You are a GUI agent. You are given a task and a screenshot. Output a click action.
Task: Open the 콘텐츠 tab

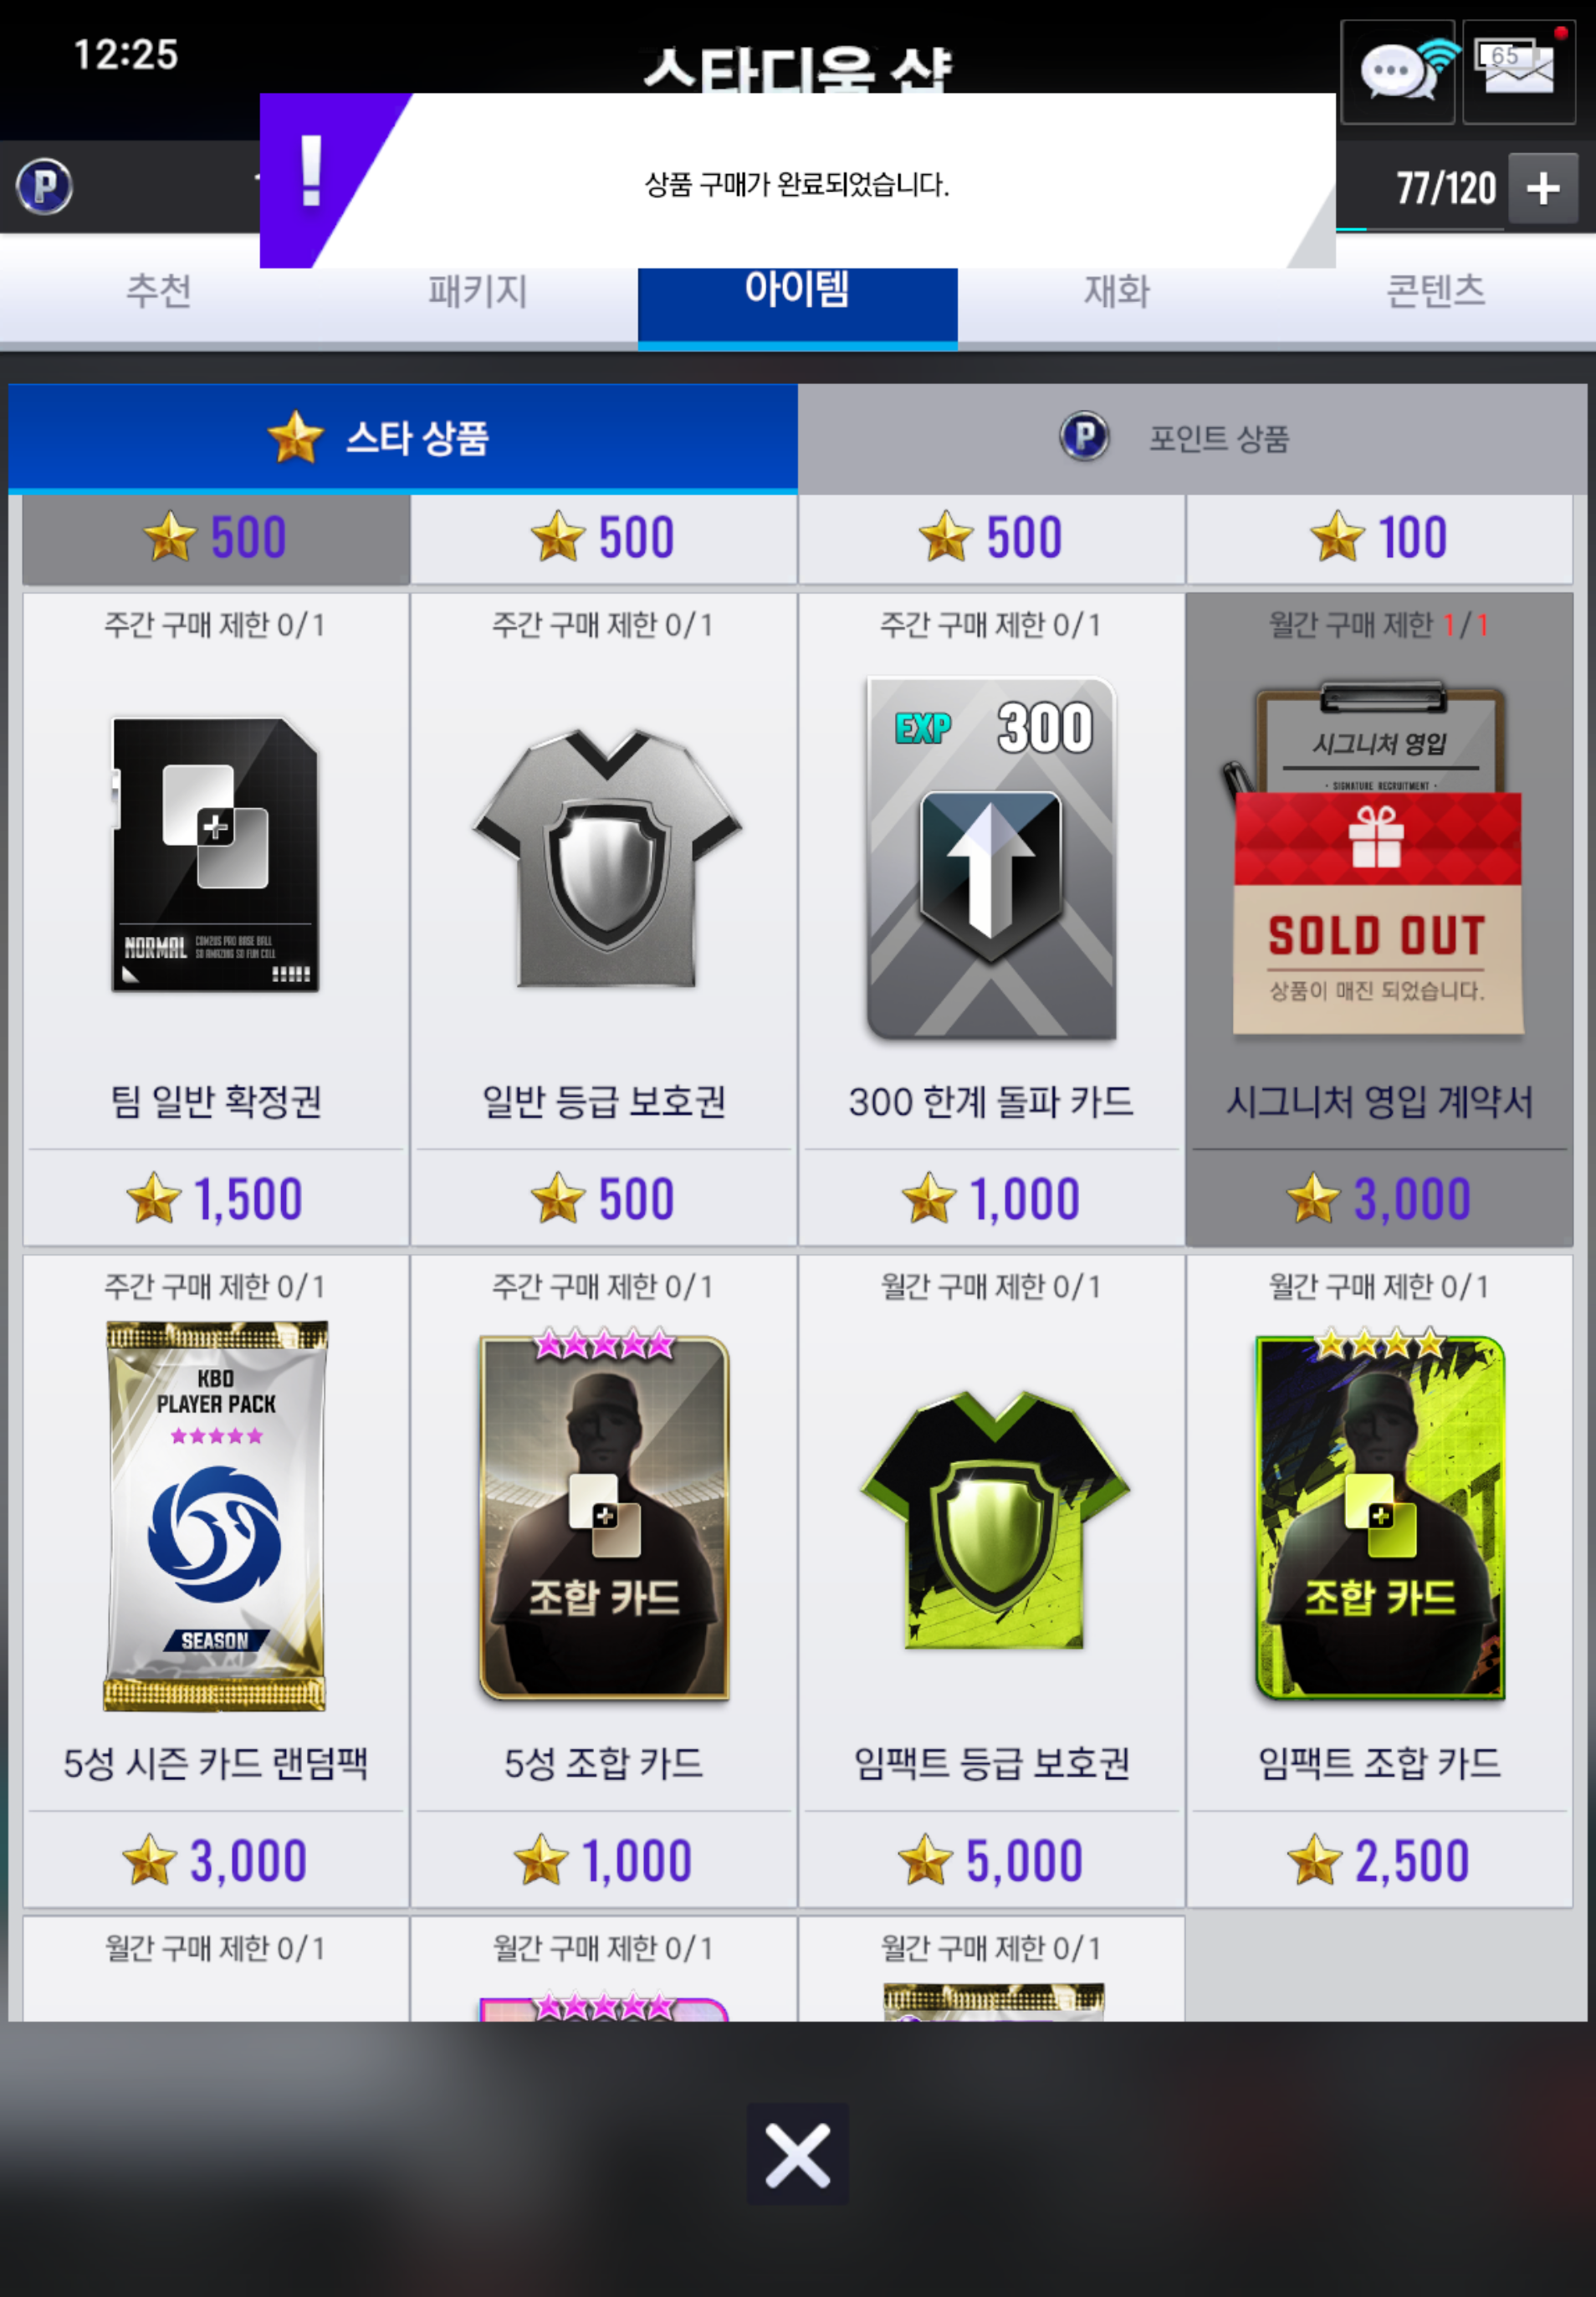(1436, 292)
